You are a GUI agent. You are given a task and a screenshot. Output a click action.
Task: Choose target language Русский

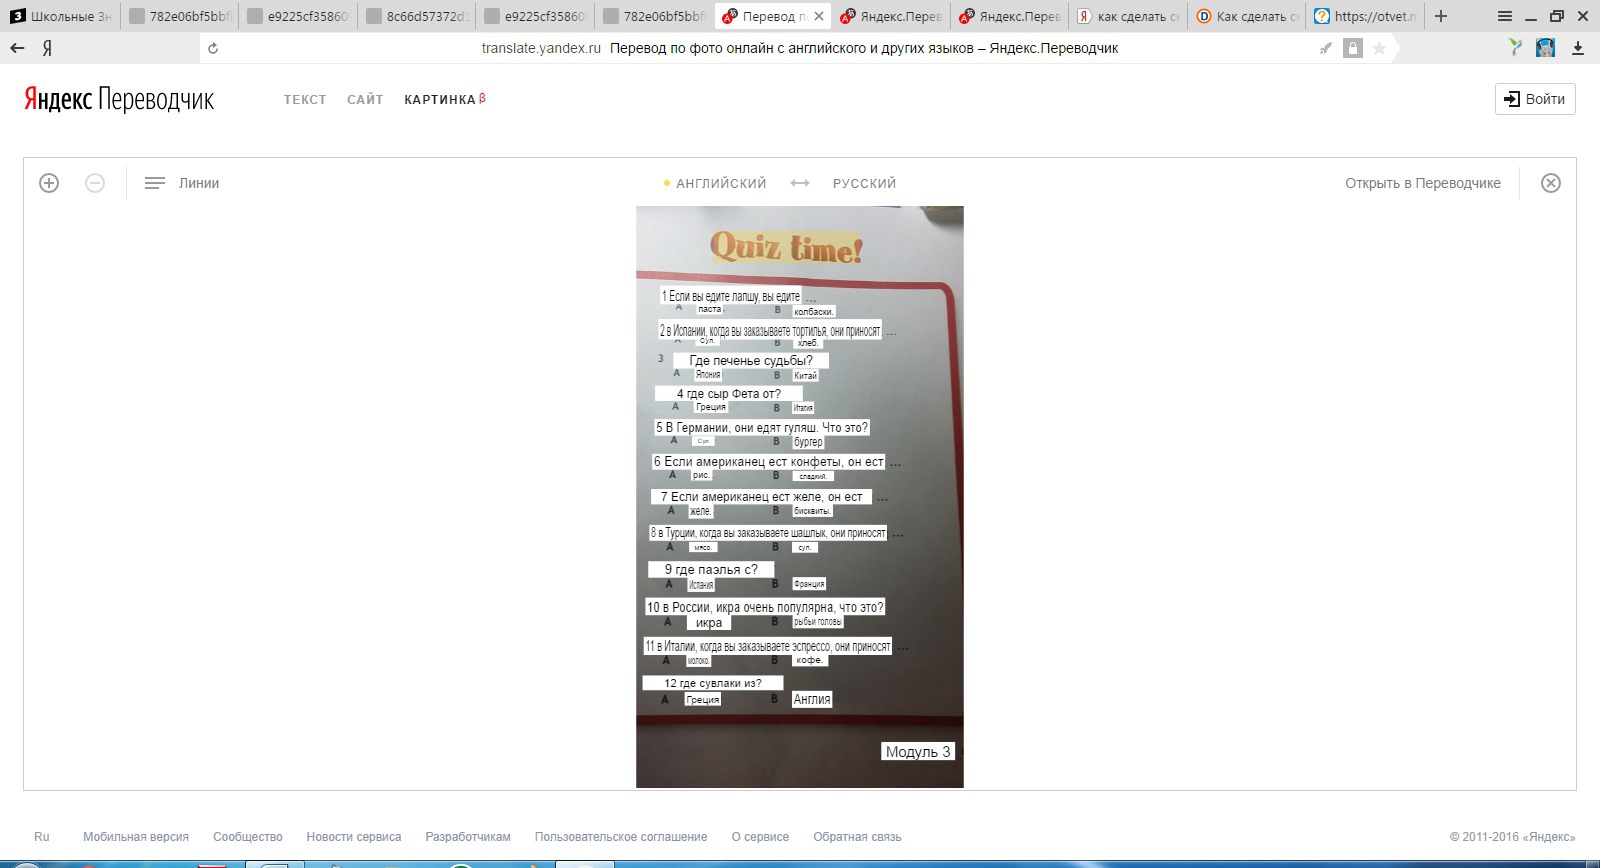pos(864,183)
